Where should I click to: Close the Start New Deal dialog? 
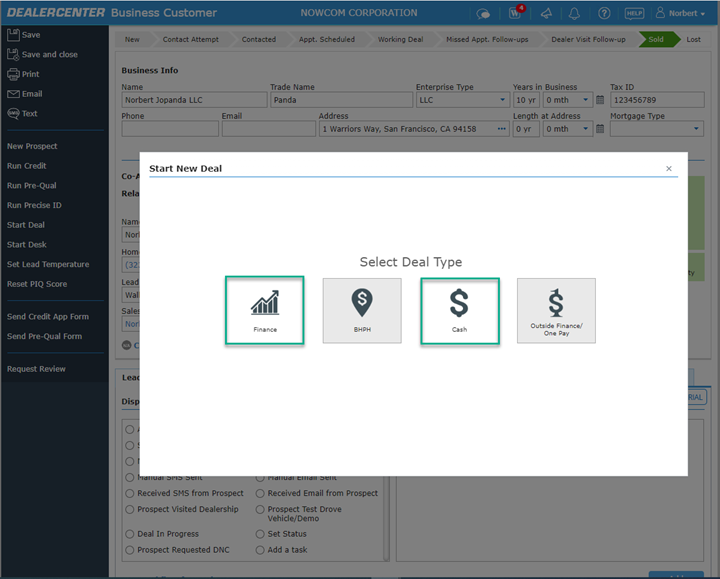click(669, 169)
